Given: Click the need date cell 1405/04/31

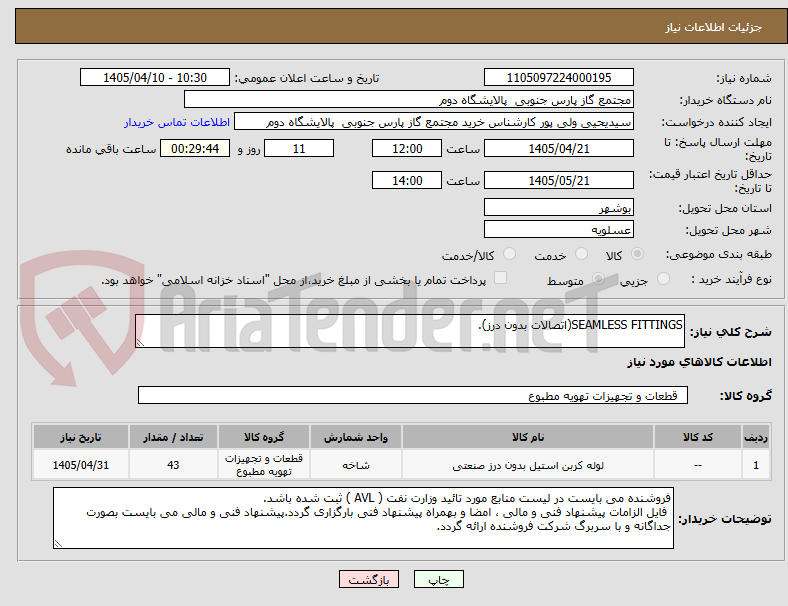Looking at the screenshot, I should coord(81,465).
